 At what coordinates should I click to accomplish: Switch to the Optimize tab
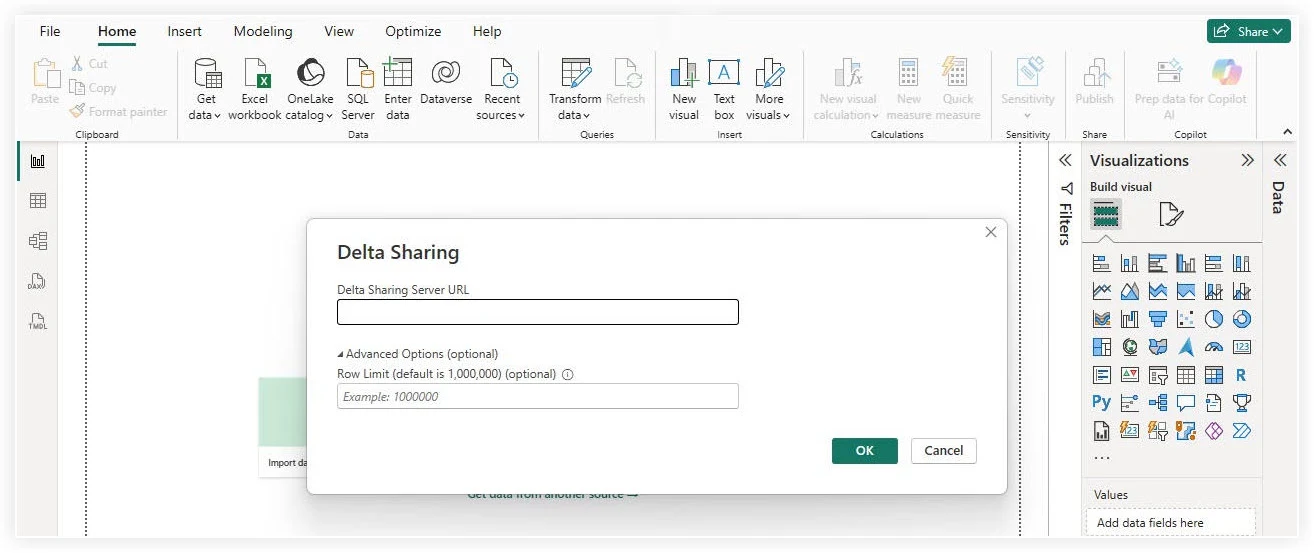(413, 31)
